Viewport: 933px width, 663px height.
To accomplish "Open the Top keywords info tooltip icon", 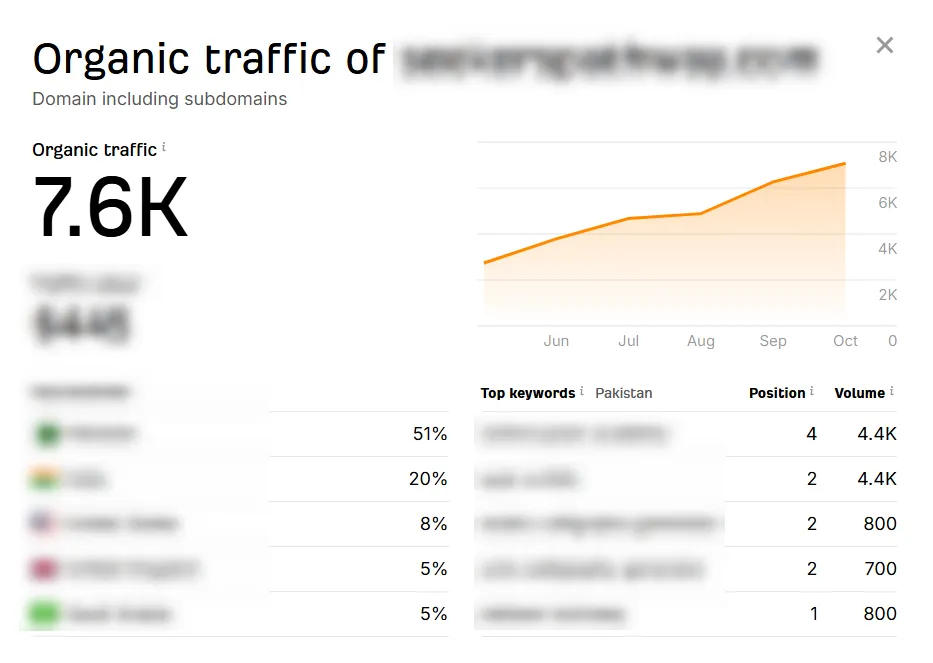I will pos(582,391).
